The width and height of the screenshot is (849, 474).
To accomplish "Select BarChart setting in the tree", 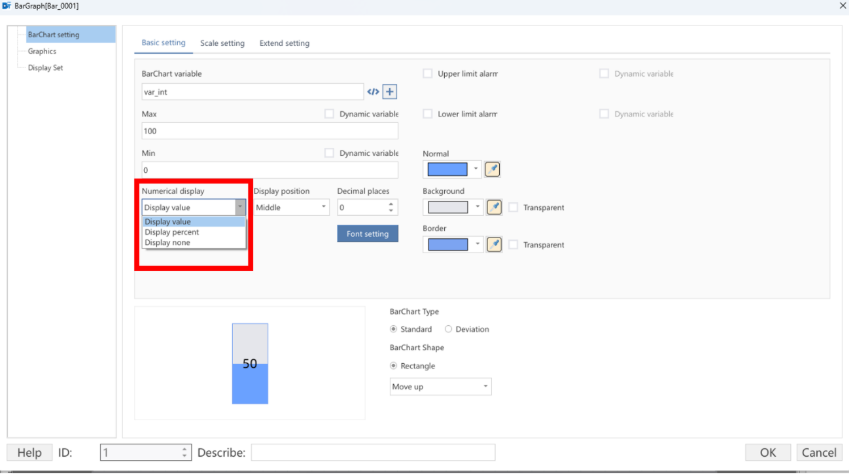I will [x=70, y=34].
